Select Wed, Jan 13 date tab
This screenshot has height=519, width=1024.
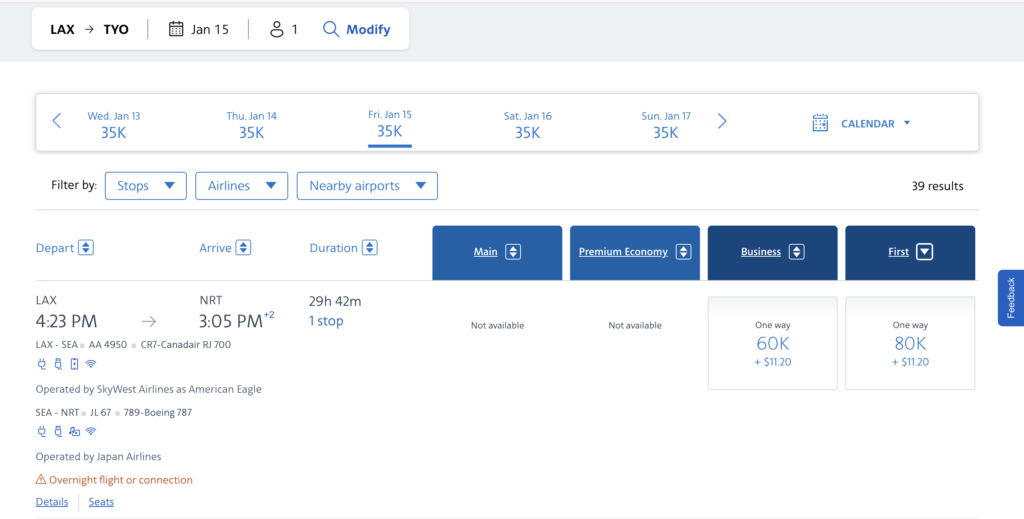coord(114,125)
